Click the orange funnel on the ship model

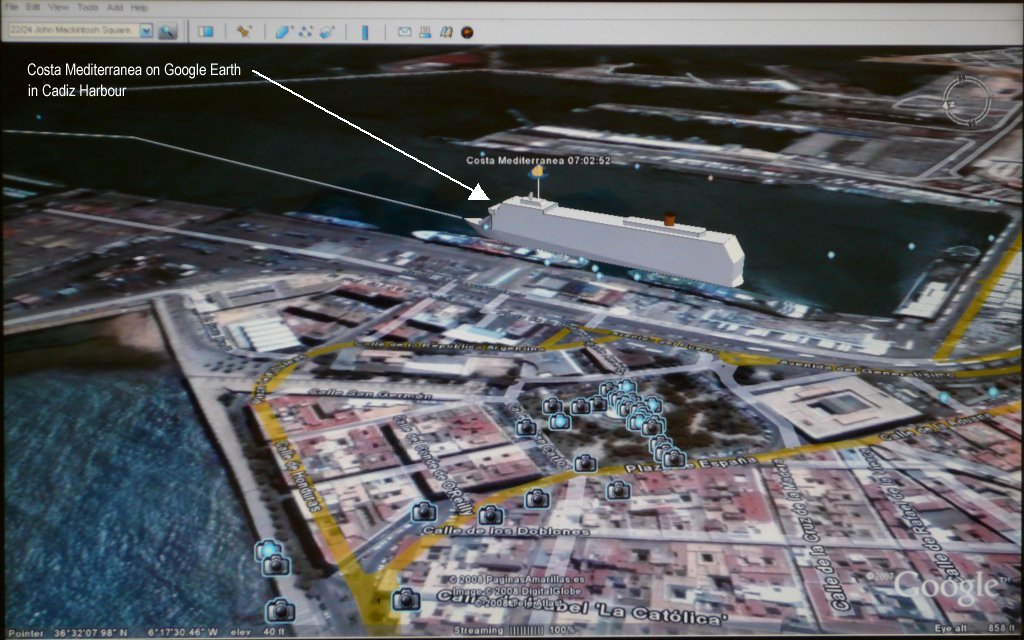669,219
